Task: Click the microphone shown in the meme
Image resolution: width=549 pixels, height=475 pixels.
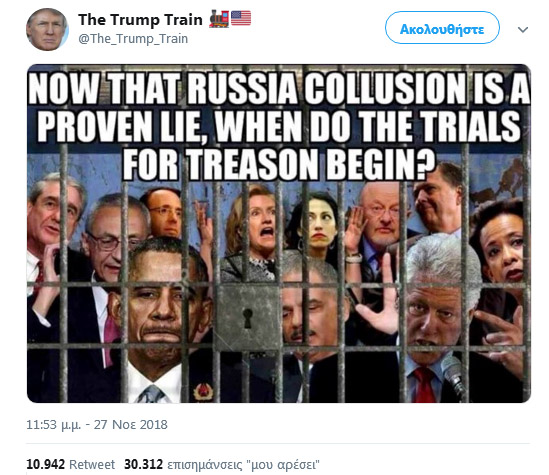Action: pos(453,375)
